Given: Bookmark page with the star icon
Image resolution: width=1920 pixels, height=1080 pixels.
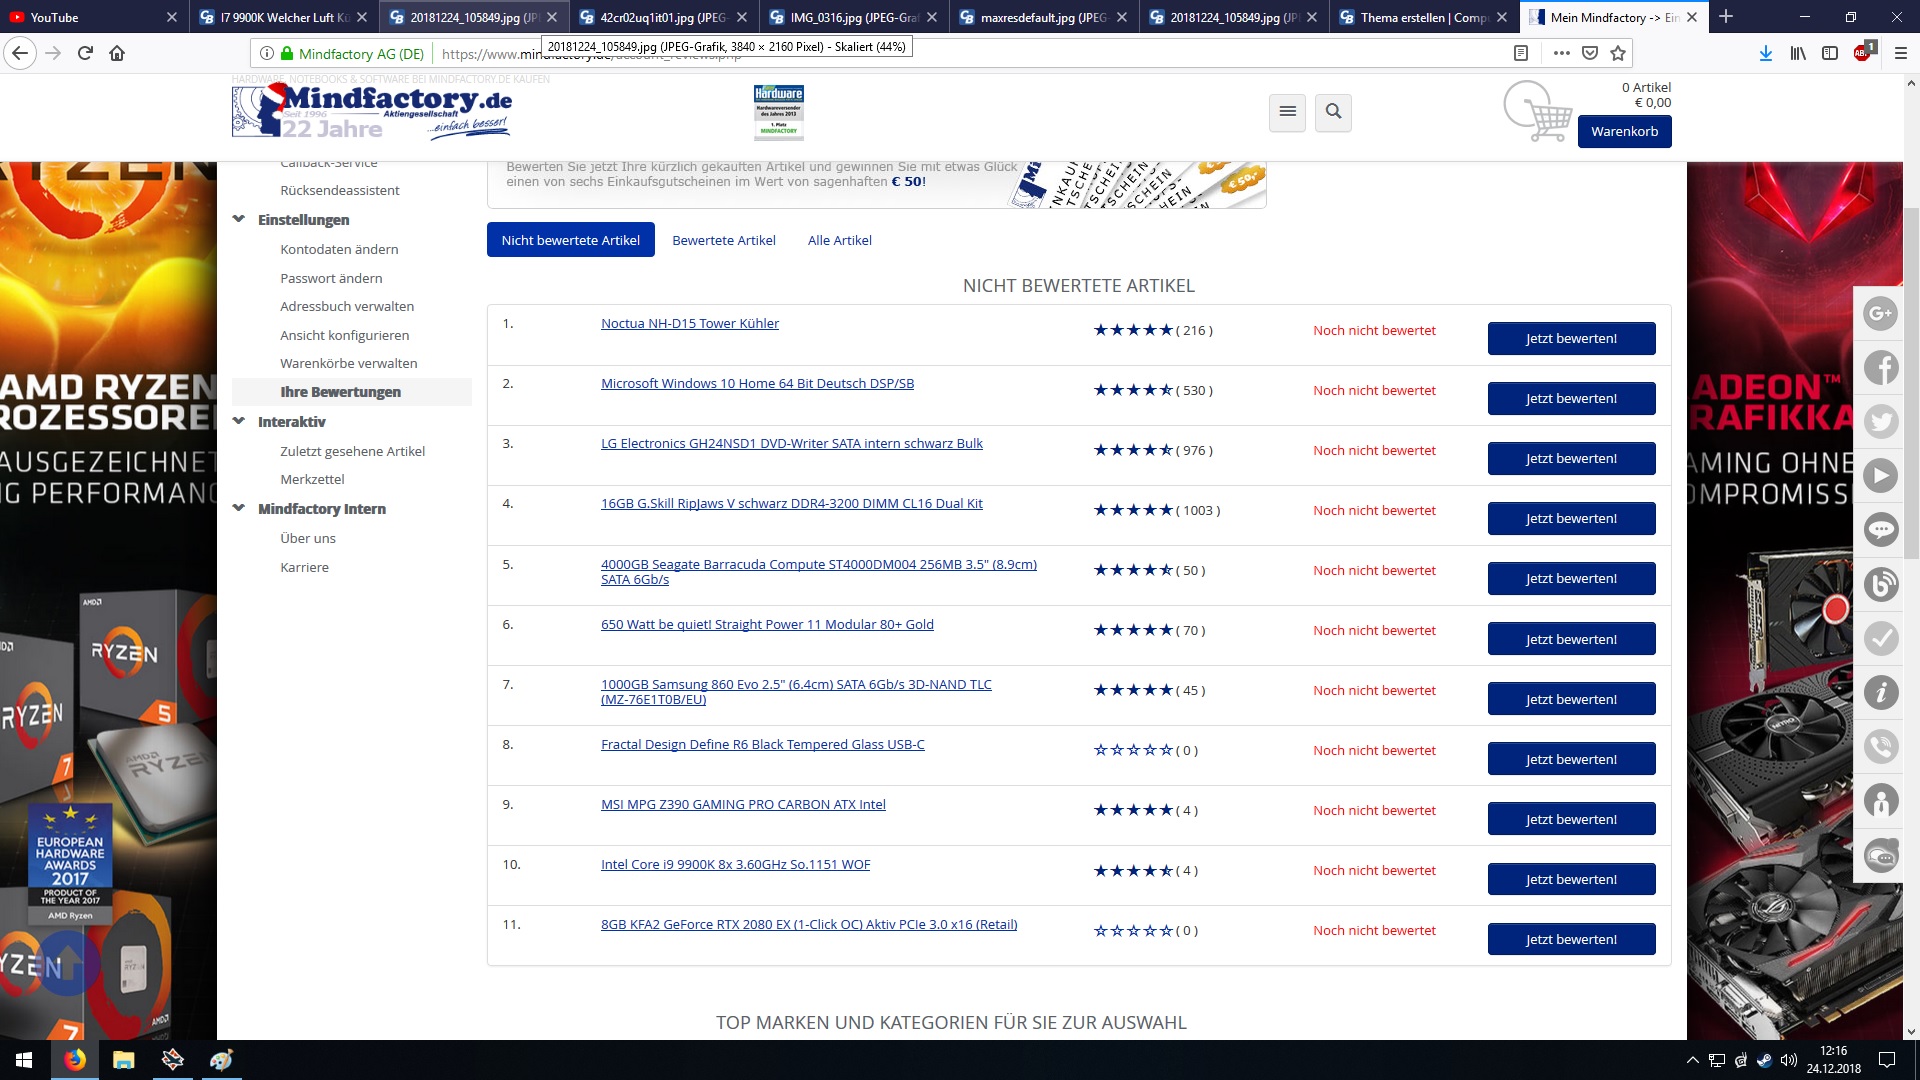Looking at the screenshot, I should (1618, 53).
